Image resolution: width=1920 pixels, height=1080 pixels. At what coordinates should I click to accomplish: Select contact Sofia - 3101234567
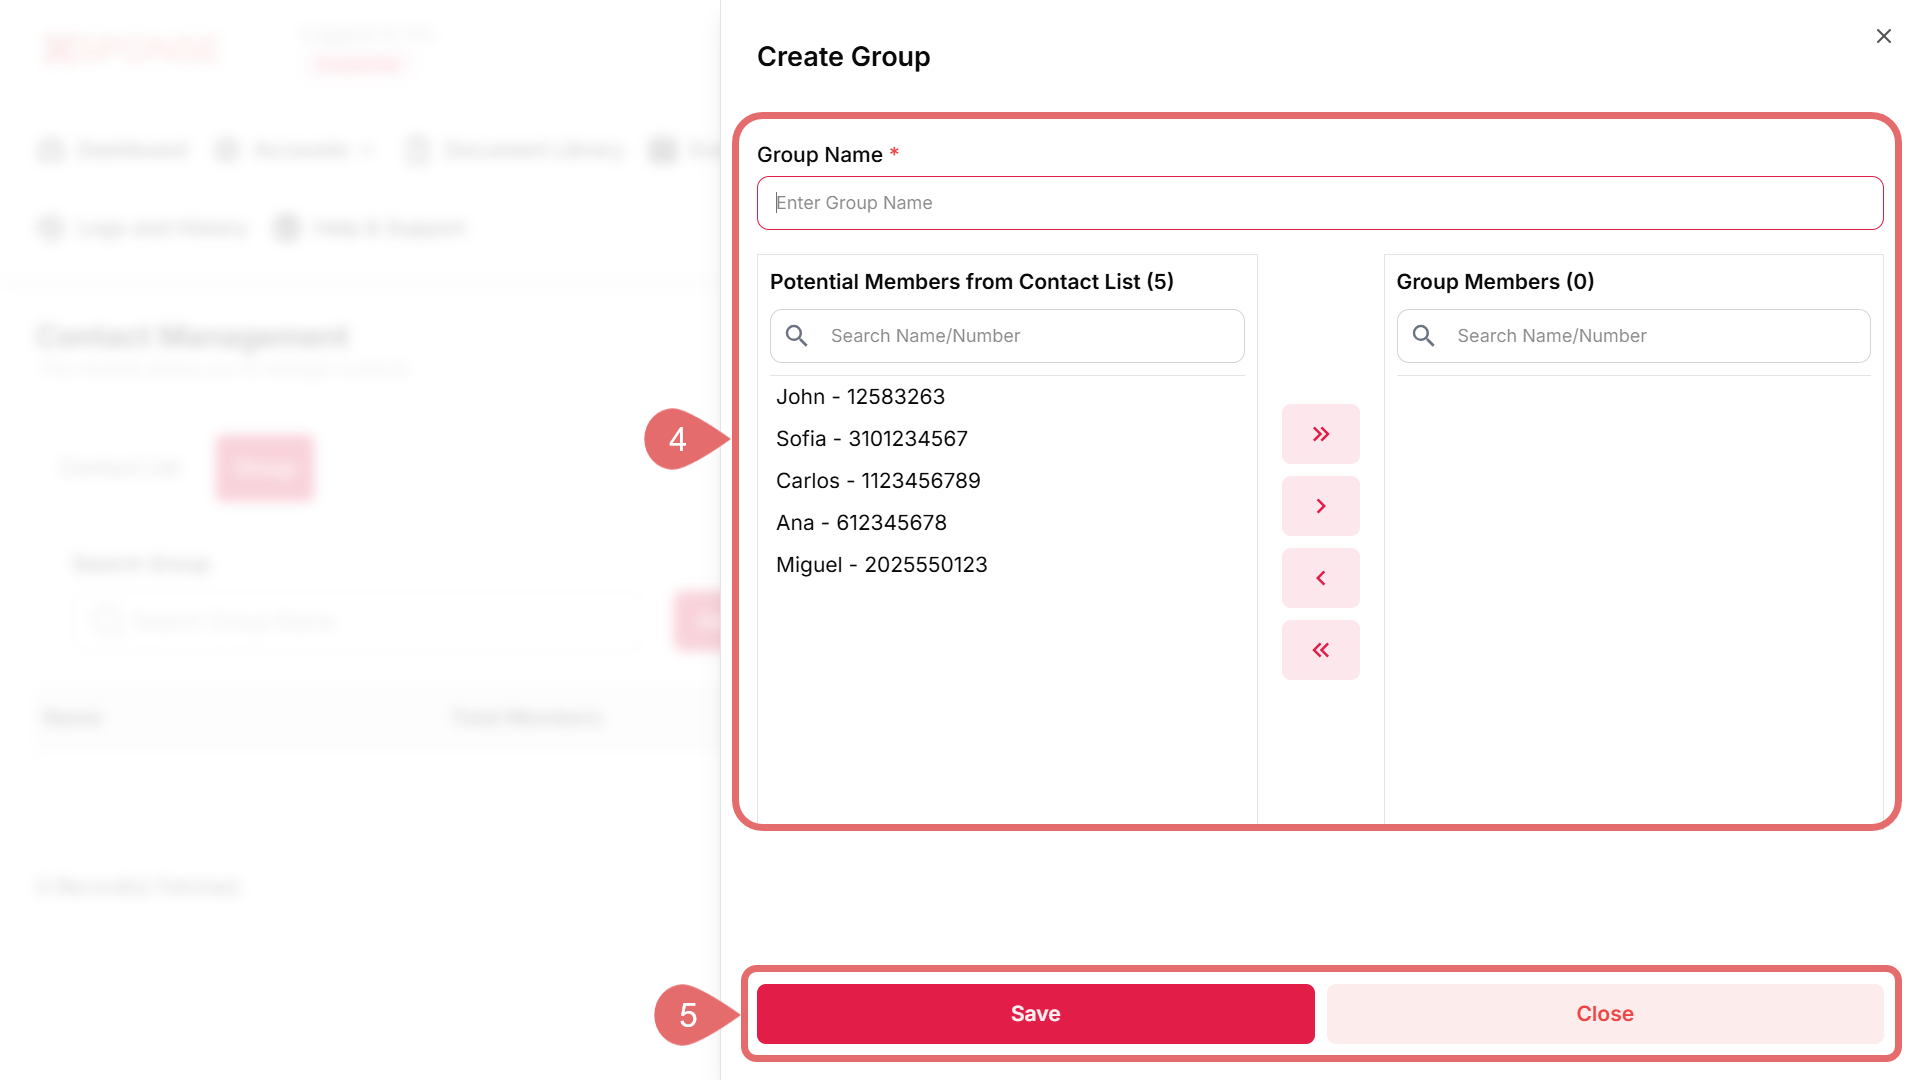coord(871,439)
